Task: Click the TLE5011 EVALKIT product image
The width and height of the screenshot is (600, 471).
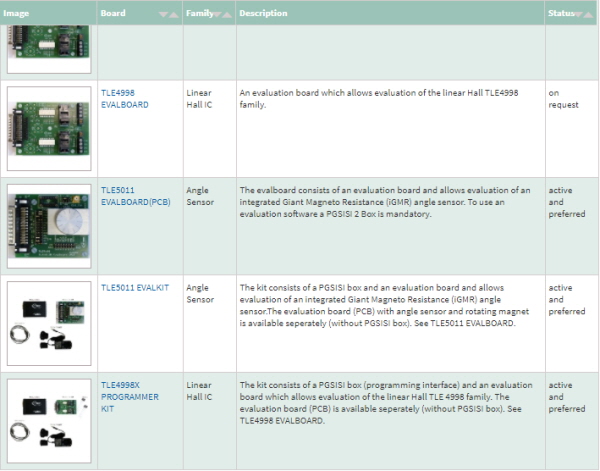Action: (49, 323)
